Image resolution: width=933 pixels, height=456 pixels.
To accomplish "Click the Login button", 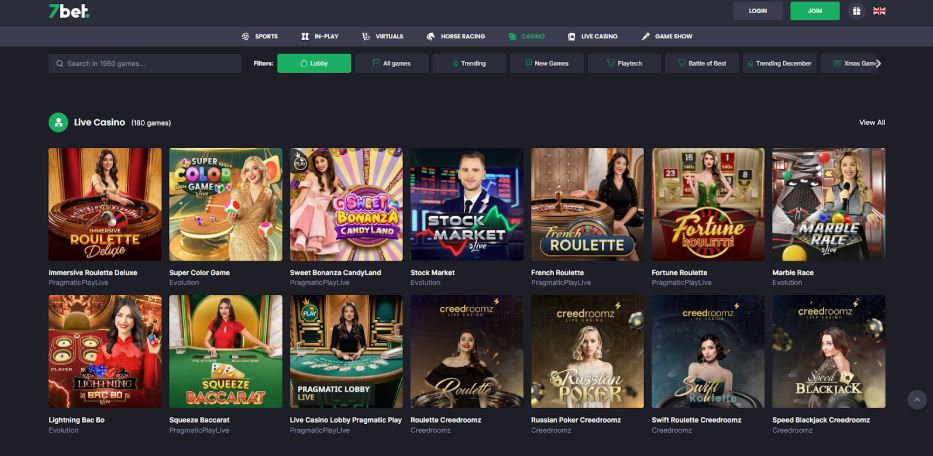I will [x=757, y=11].
